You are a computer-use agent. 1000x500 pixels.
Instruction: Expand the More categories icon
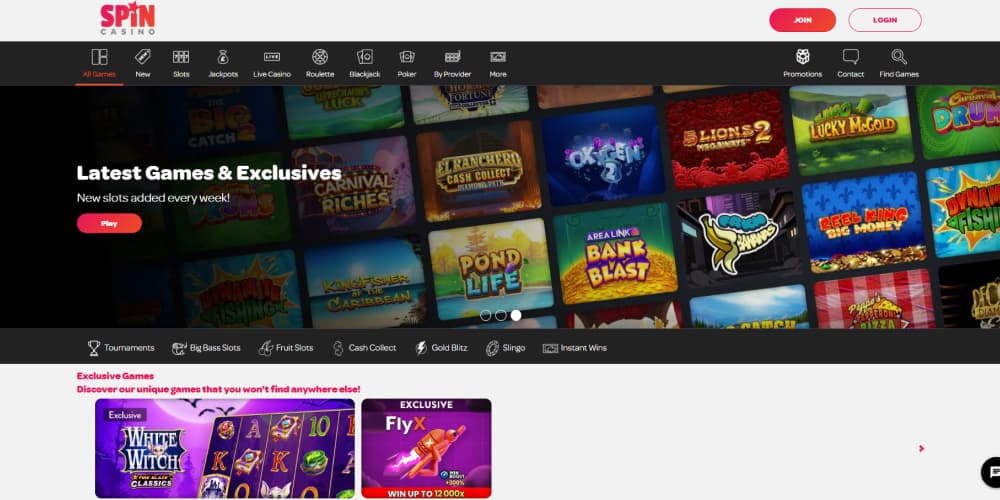coord(498,57)
